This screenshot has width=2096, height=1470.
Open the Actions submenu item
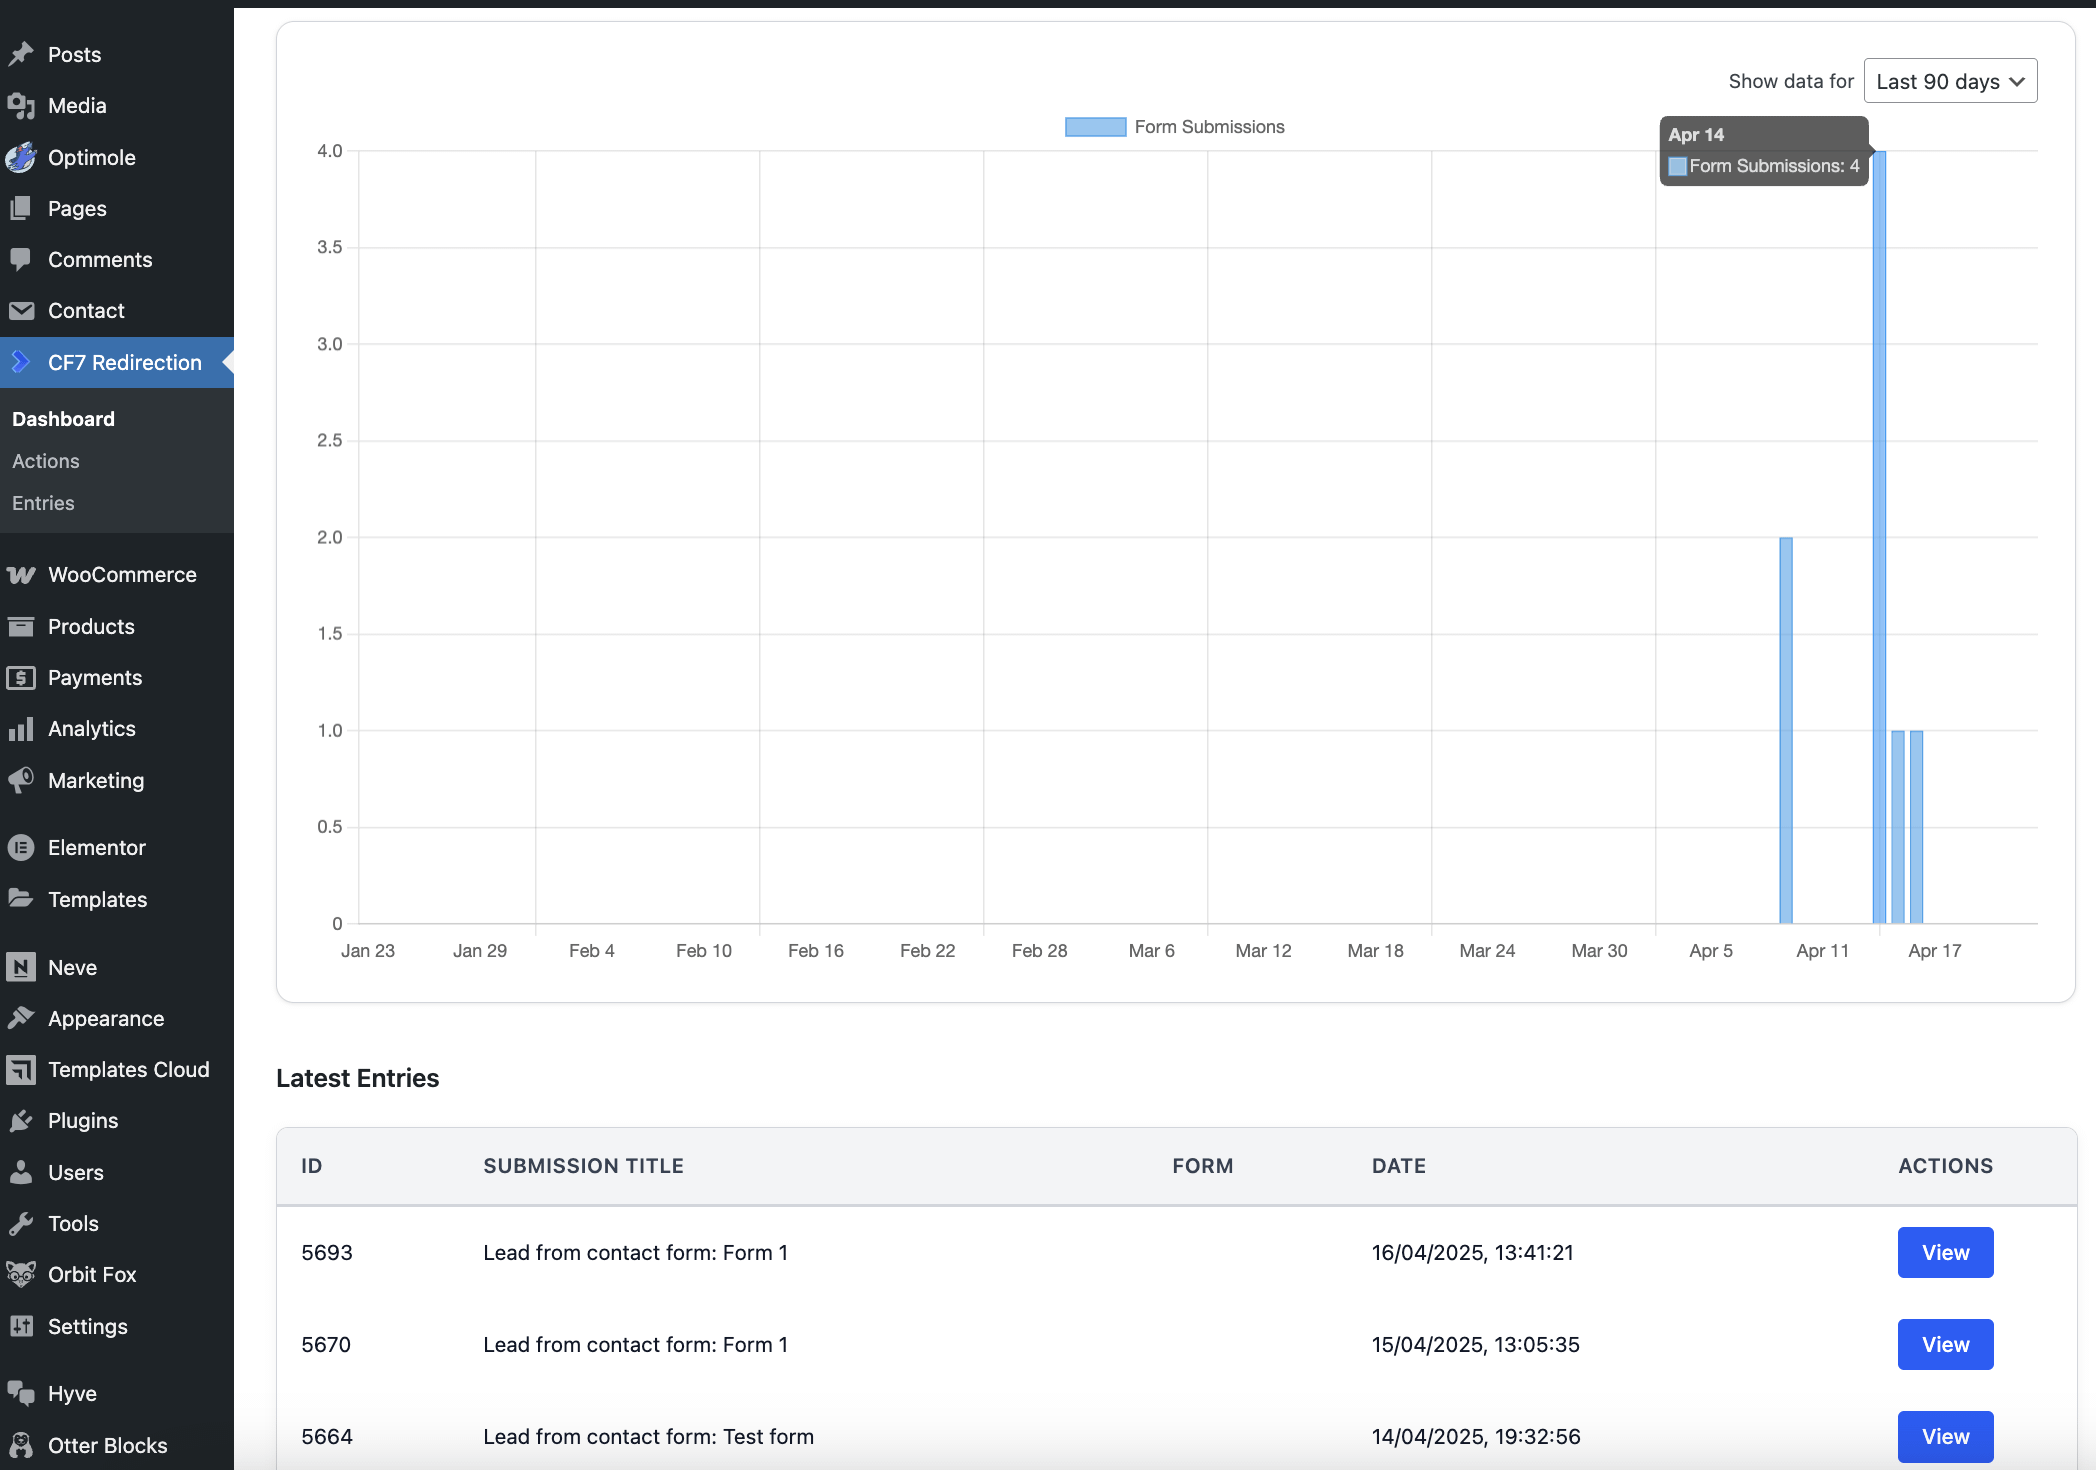46,461
